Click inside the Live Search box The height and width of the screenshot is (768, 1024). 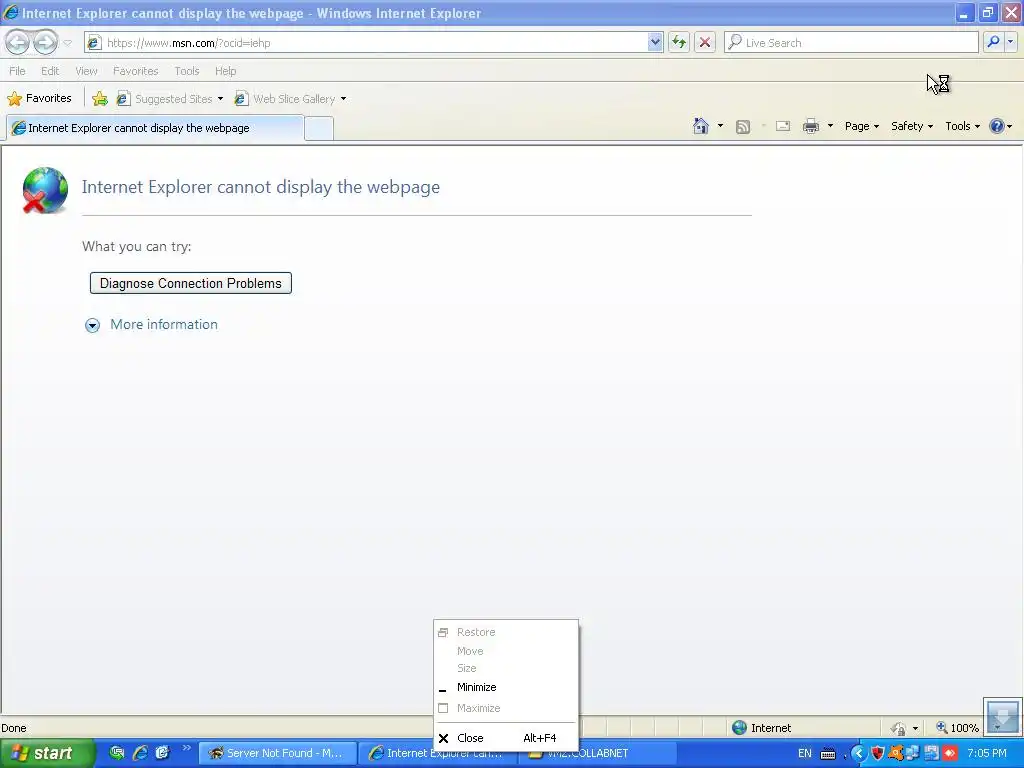pyautogui.click(x=852, y=42)
